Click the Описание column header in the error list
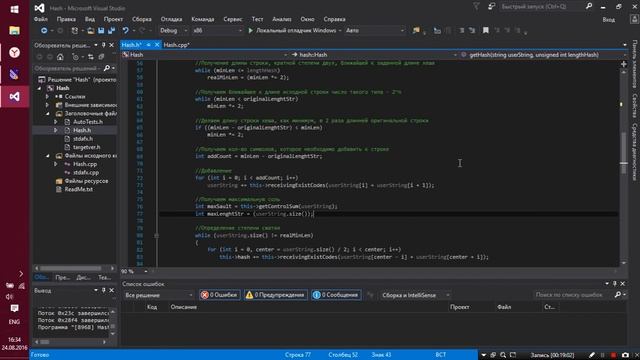The image size is (640, 360). 184,307
